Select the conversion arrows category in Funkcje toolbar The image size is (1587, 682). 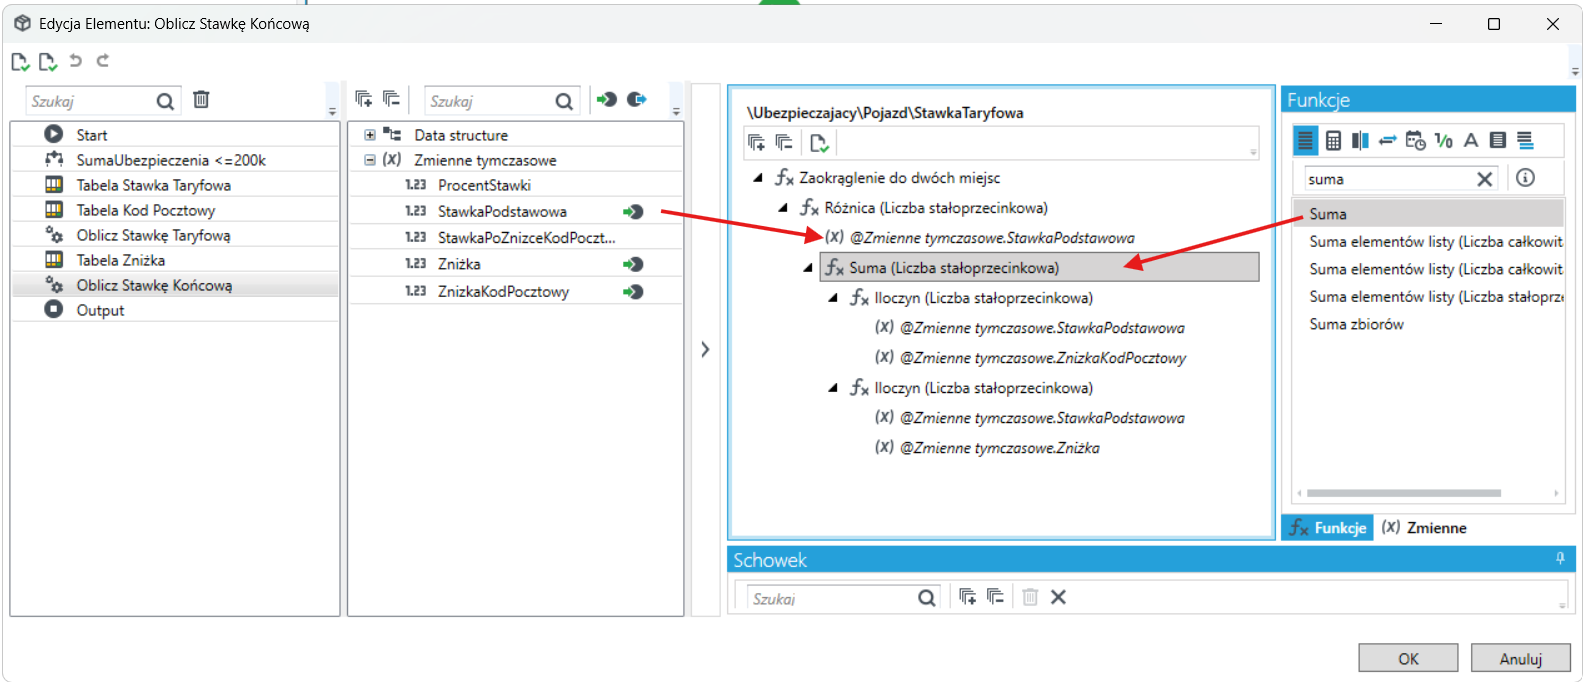tap(1387, 141)
